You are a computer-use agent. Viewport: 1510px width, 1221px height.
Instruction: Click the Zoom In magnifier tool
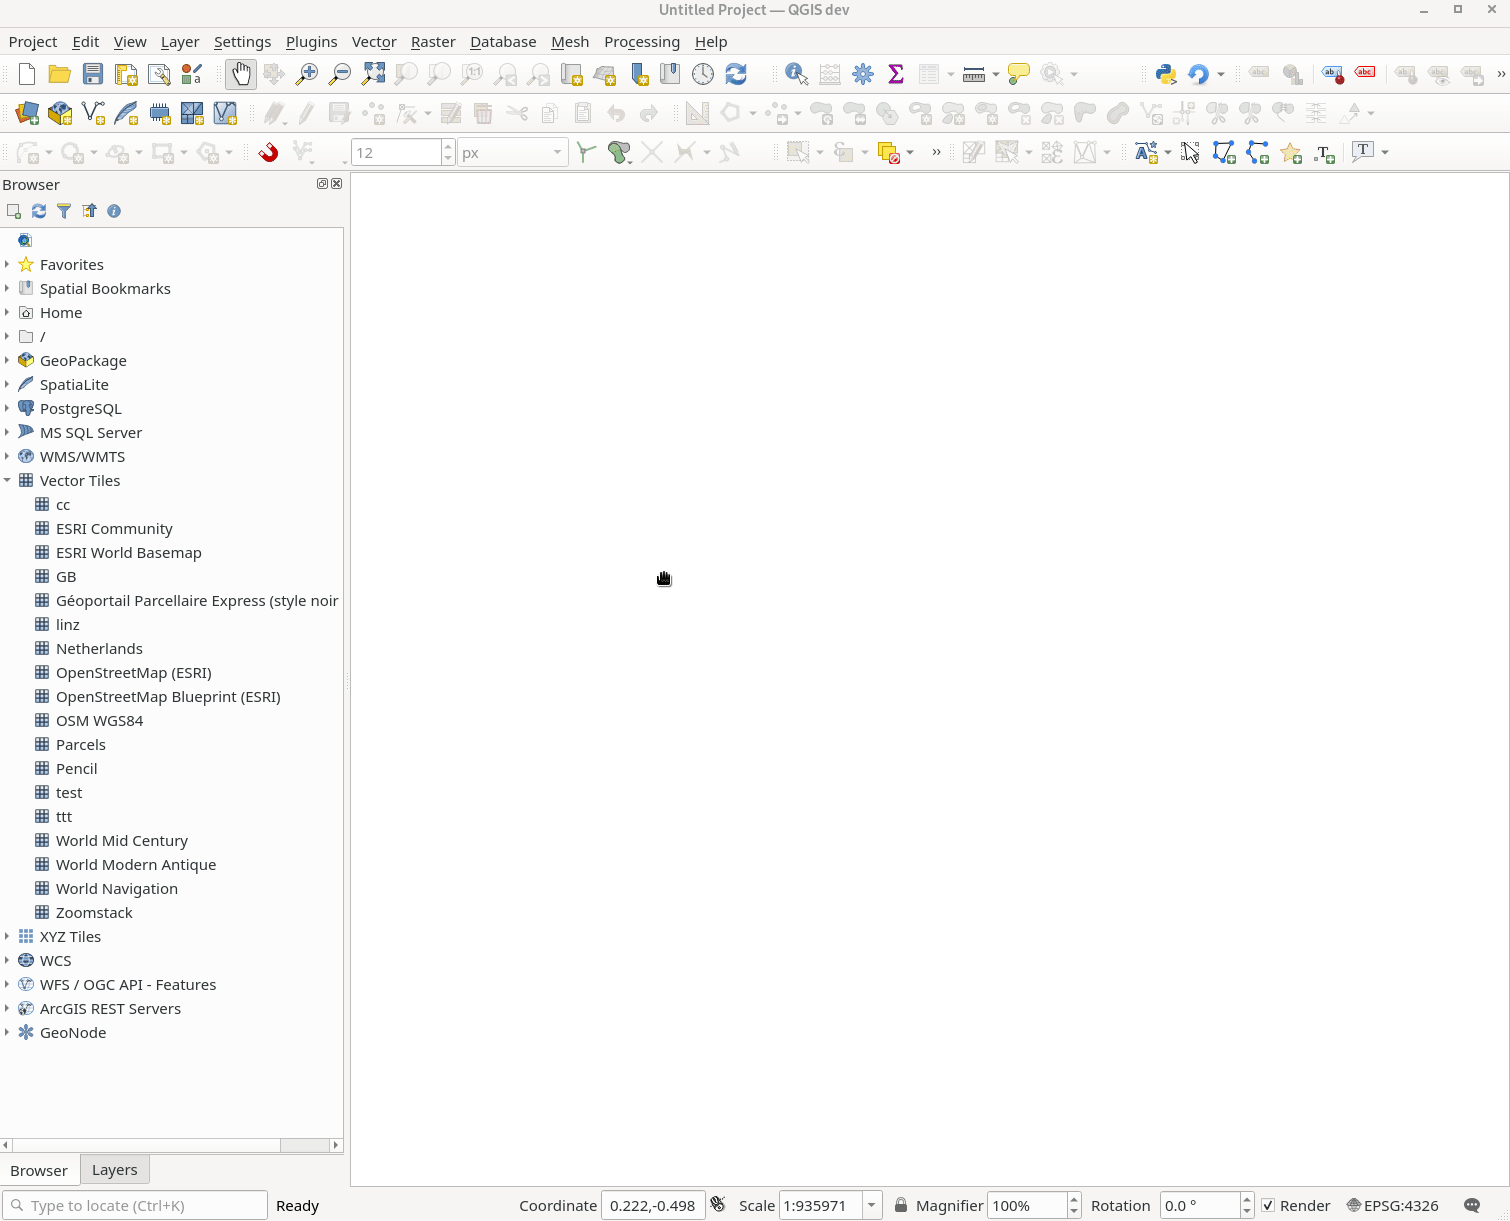pyautogui.click(x=307, y=74)
